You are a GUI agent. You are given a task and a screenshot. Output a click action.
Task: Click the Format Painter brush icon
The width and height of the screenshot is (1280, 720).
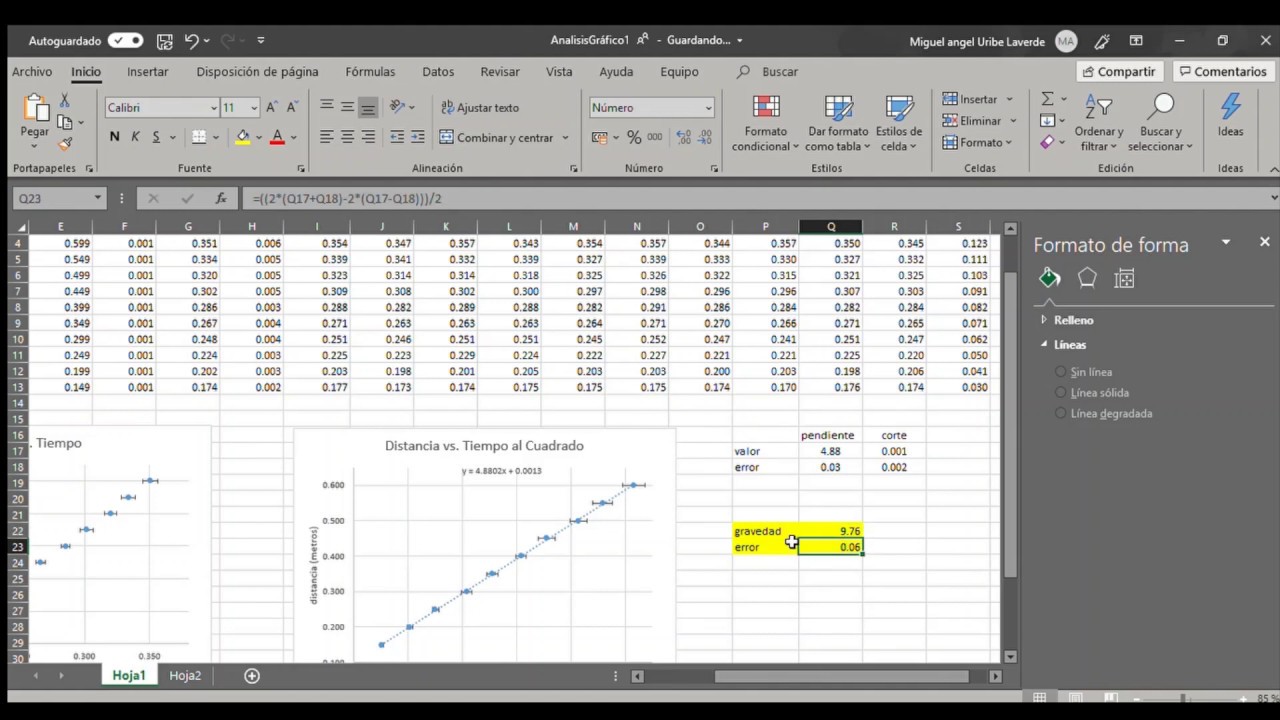tap(65, 144)
